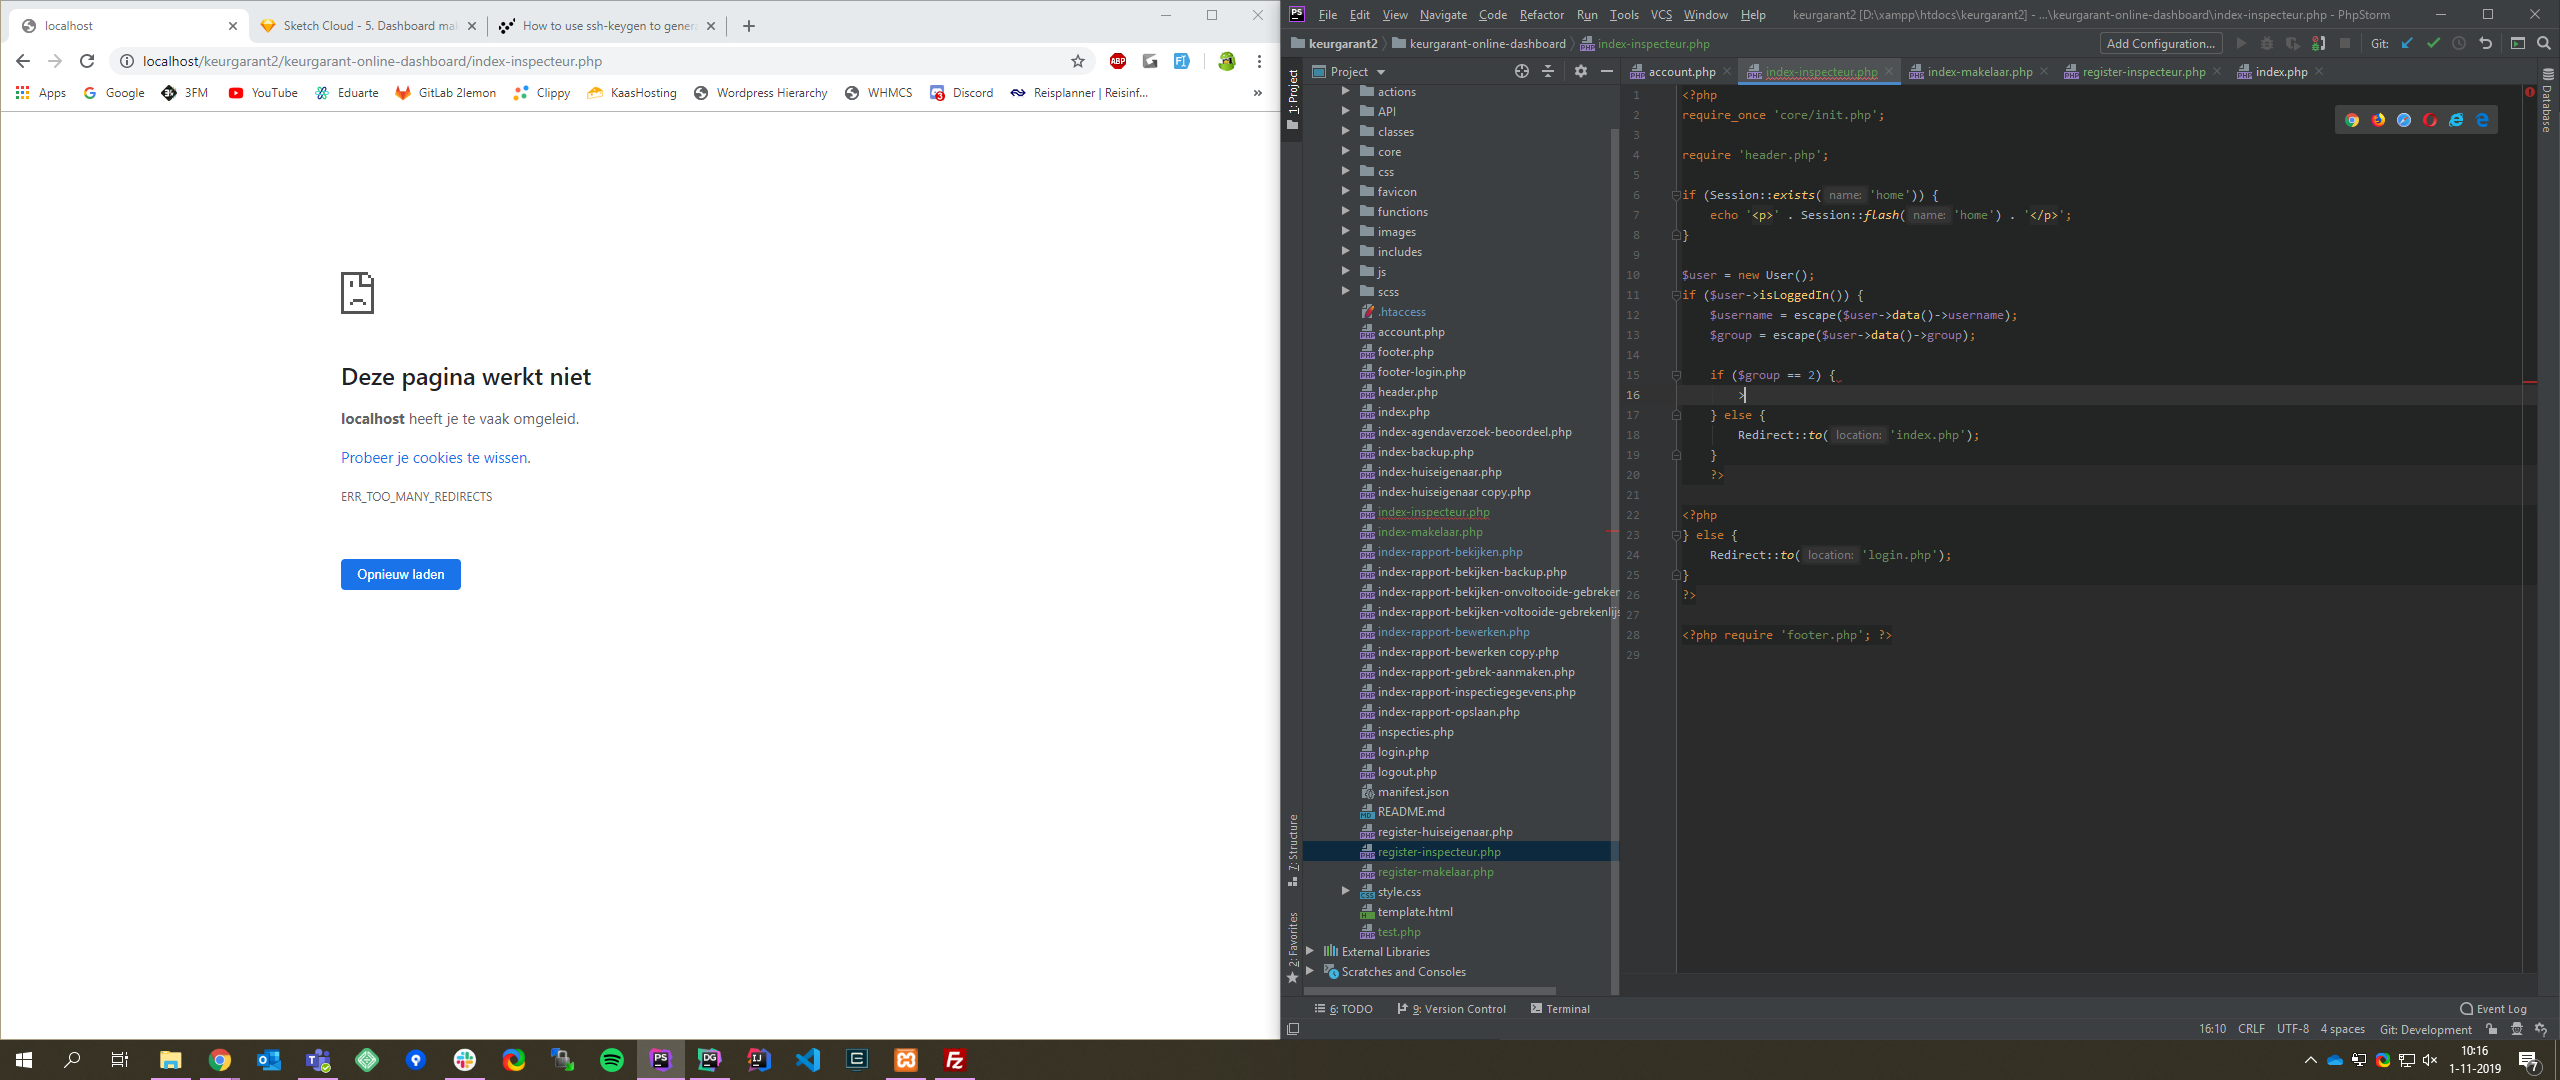Click the Git update project arrow icon
This screenshot has width=2560, height=1080.
pyautogui.click(x=2407, y=43)
